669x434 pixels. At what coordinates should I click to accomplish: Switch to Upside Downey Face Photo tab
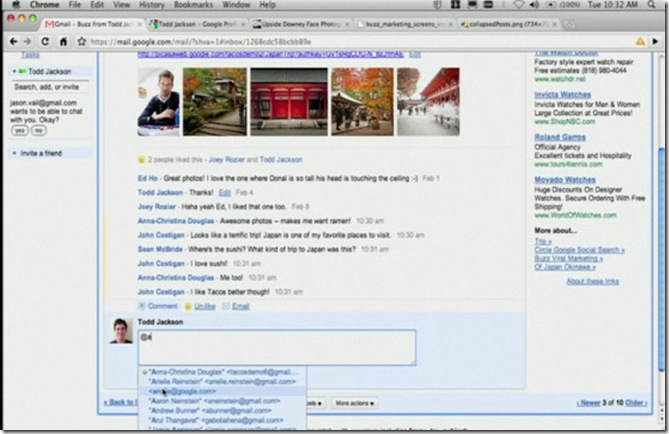click(x=301, y=24)
